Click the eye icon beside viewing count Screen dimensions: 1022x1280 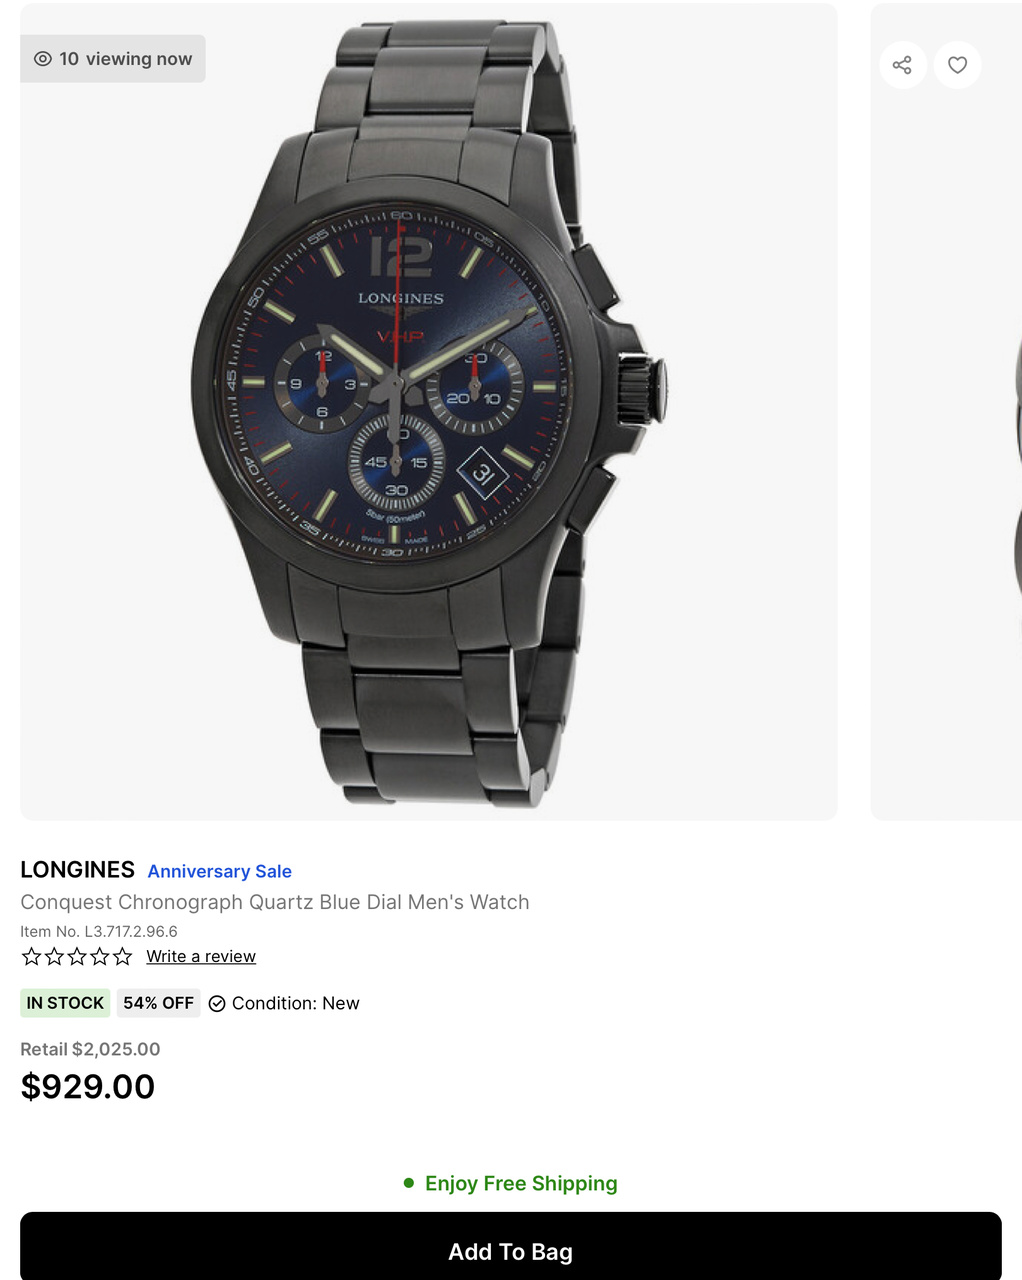click(x=43, y=59)
